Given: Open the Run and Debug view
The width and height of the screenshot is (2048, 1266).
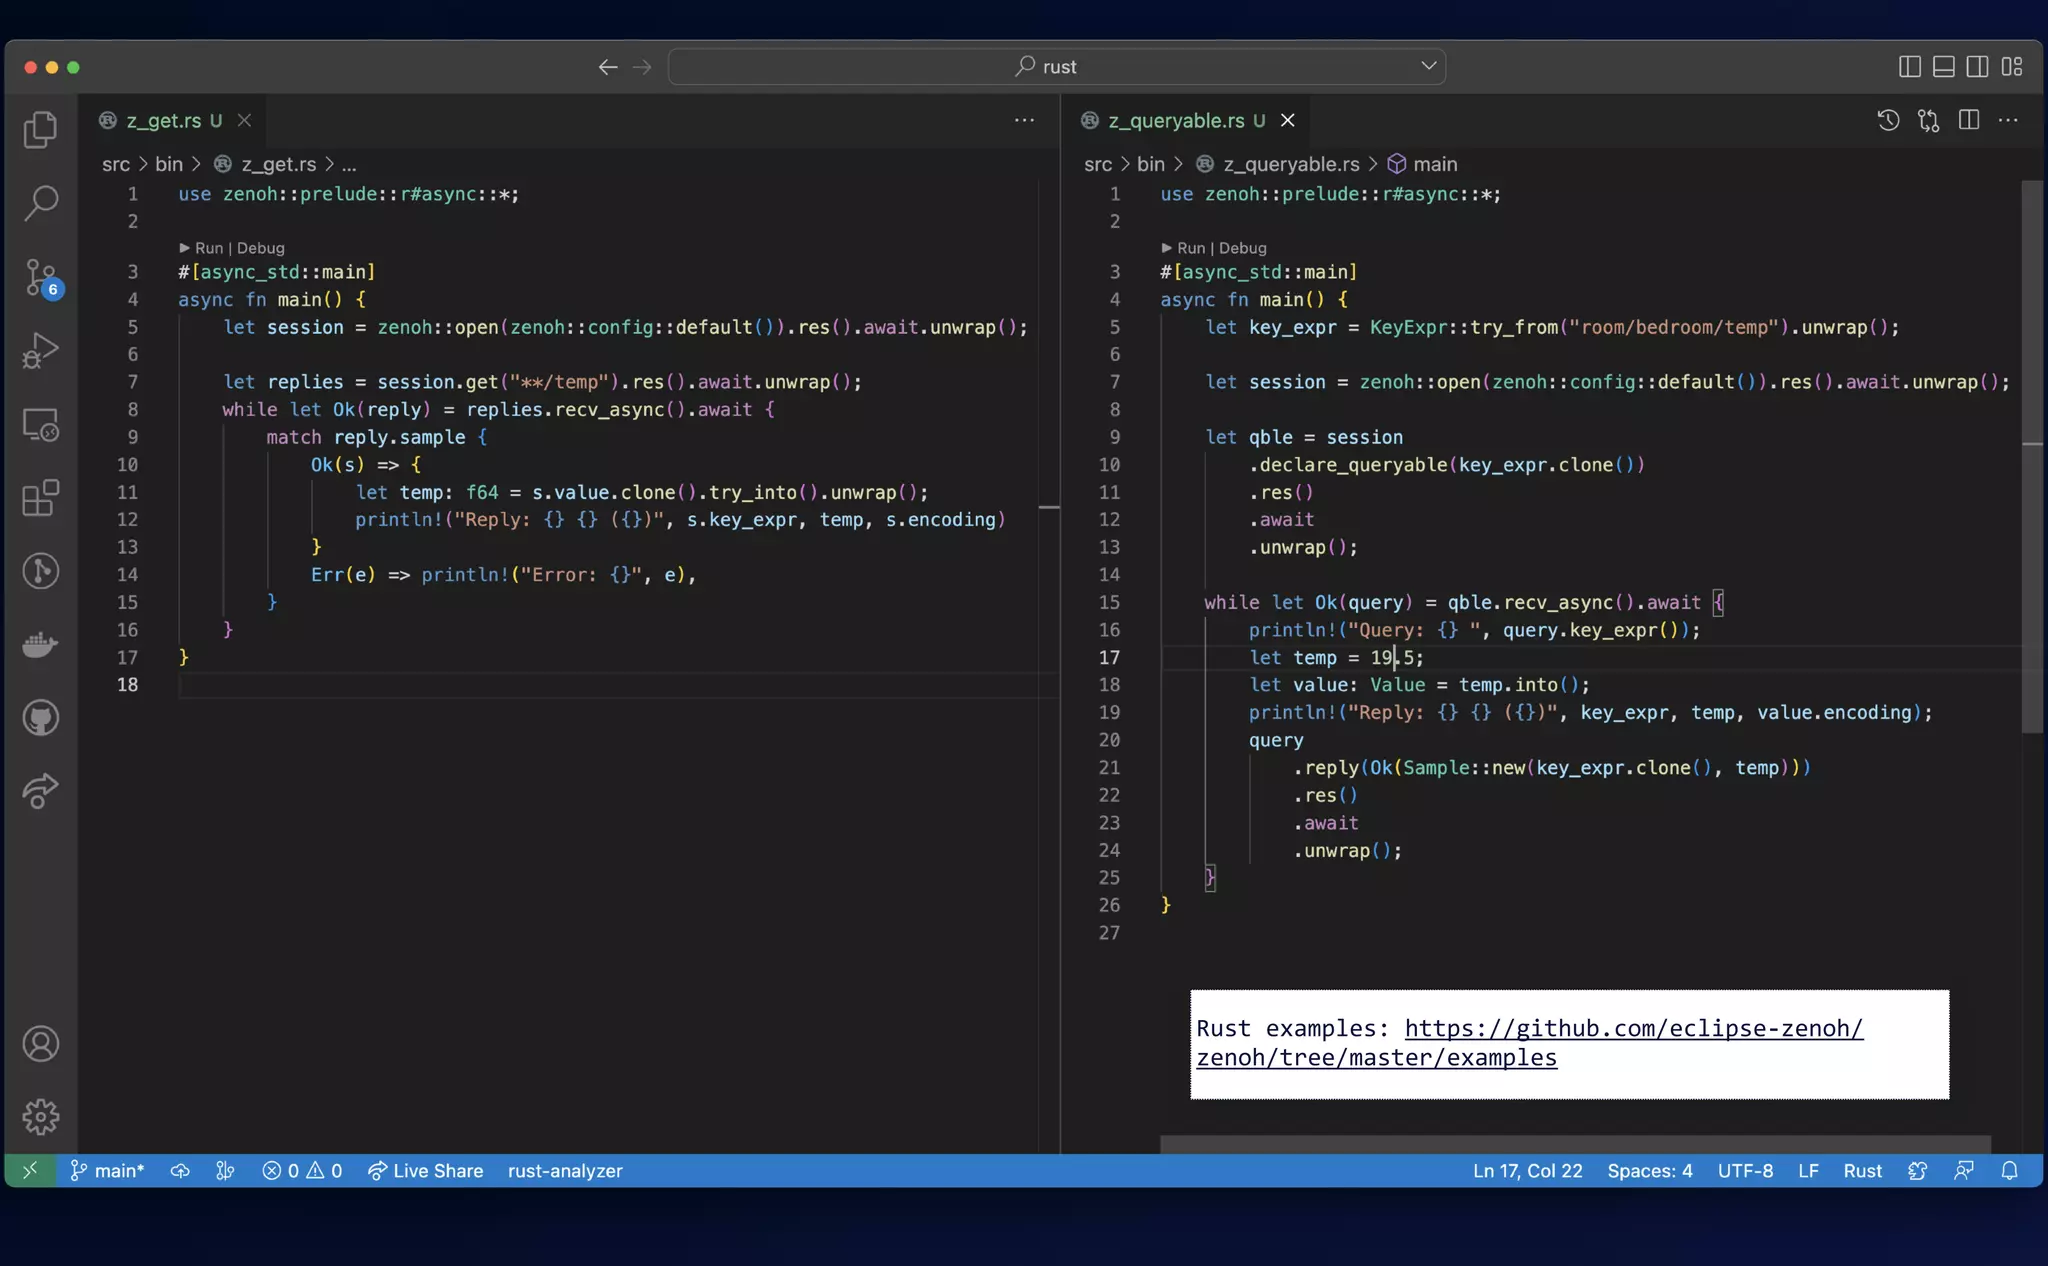Looking at the screenshot, I should (x=40, y=351).
